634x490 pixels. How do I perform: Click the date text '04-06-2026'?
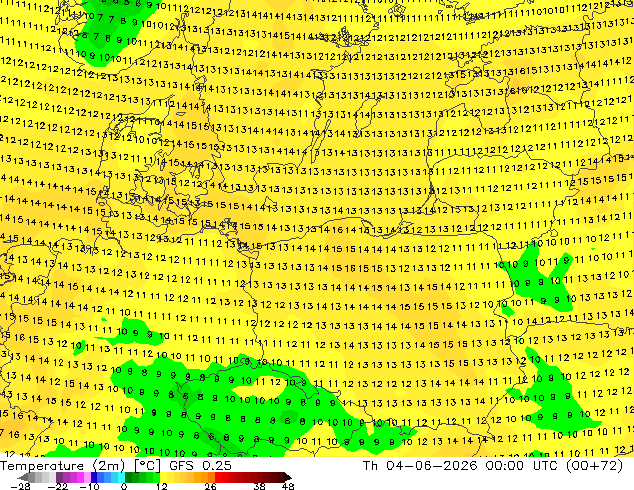(x=432, y=466)
